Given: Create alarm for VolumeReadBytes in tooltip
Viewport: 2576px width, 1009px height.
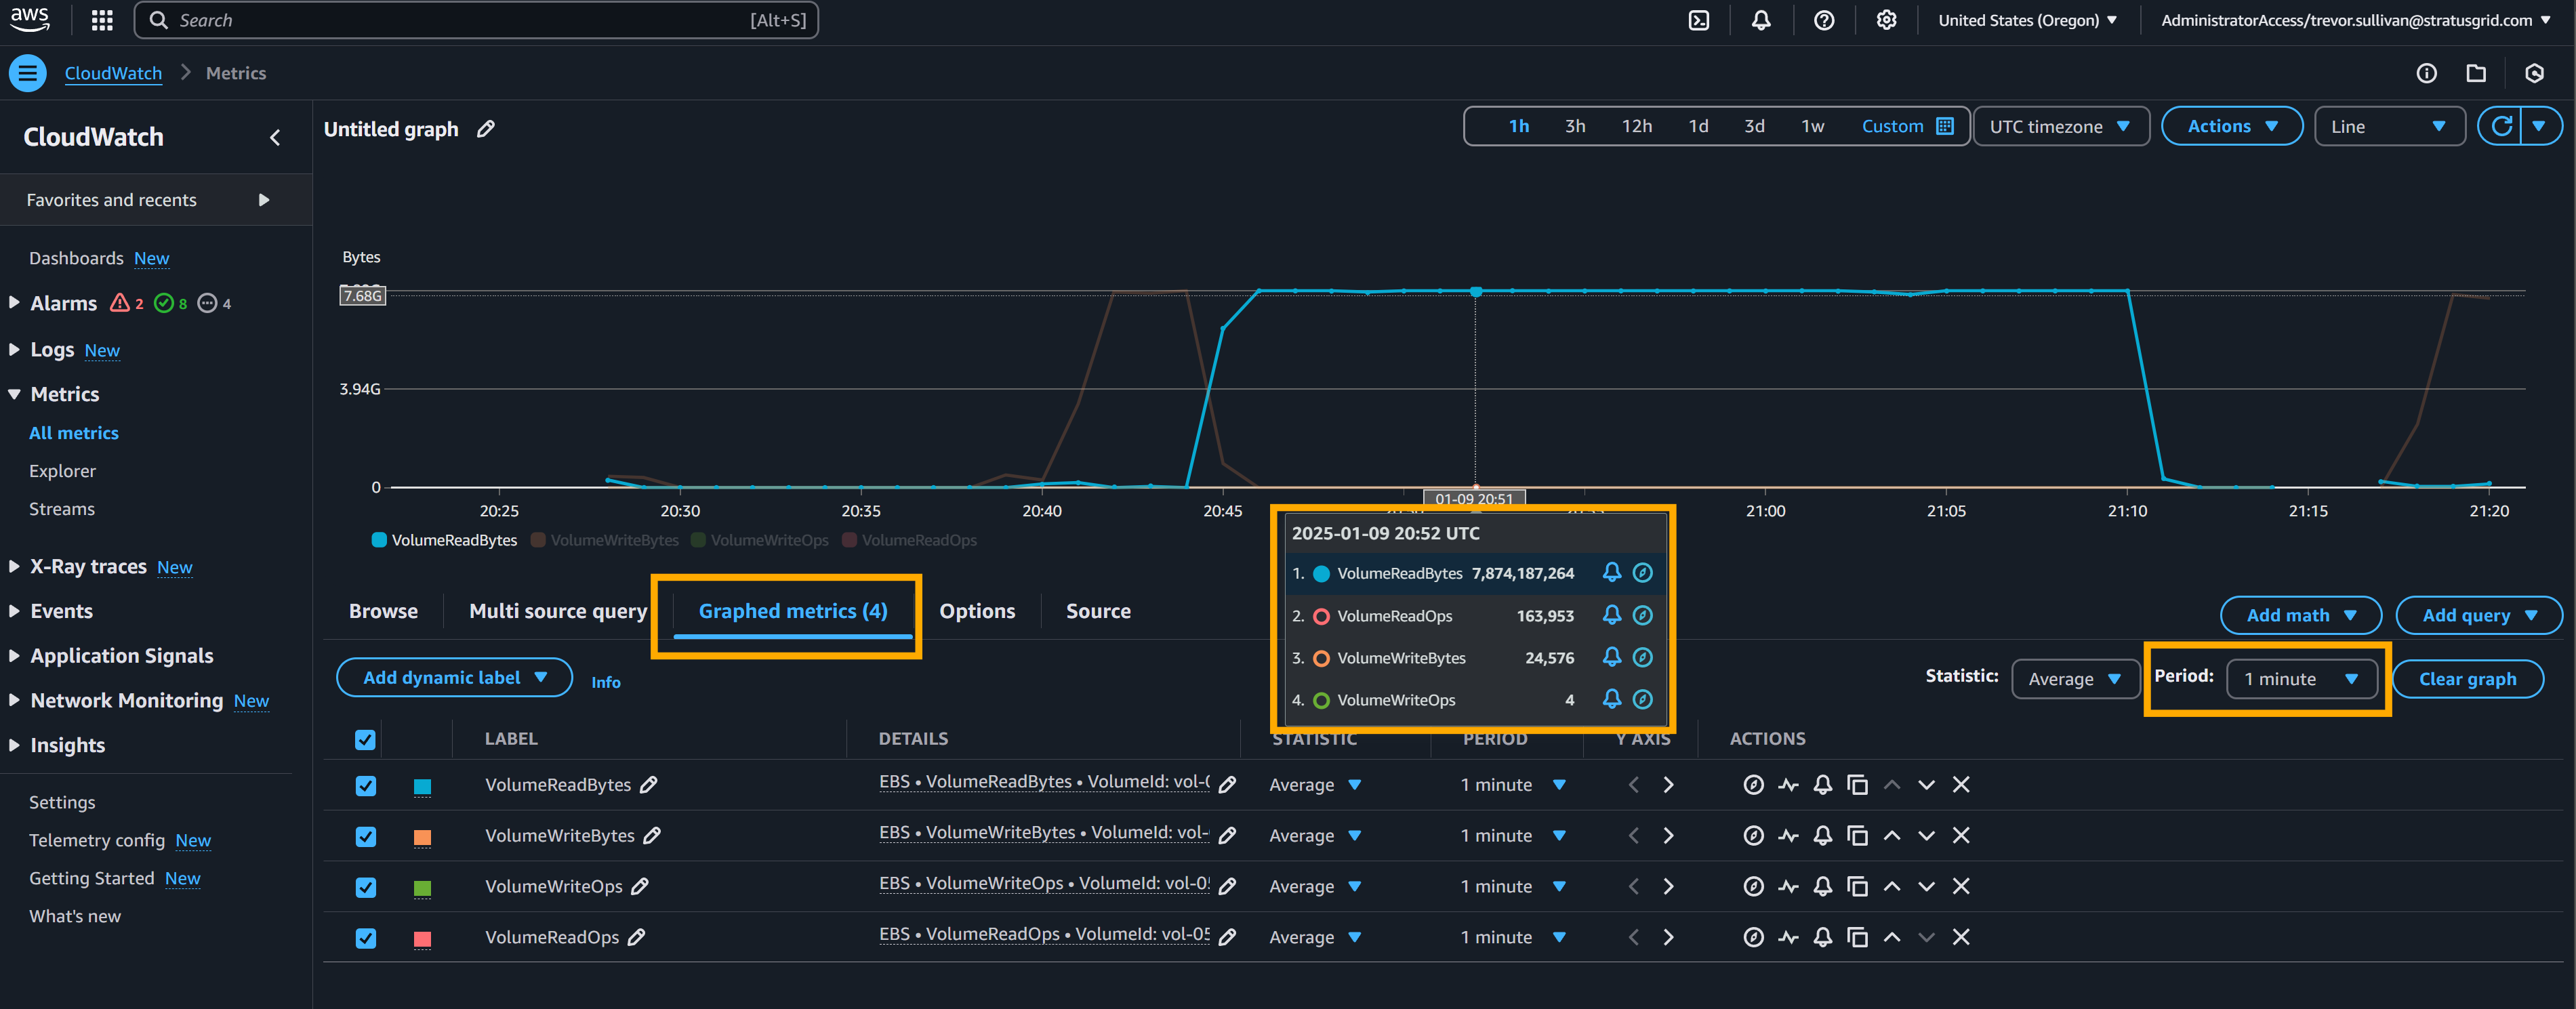Looking at the screenshot, I should (x=1611, y=573).
